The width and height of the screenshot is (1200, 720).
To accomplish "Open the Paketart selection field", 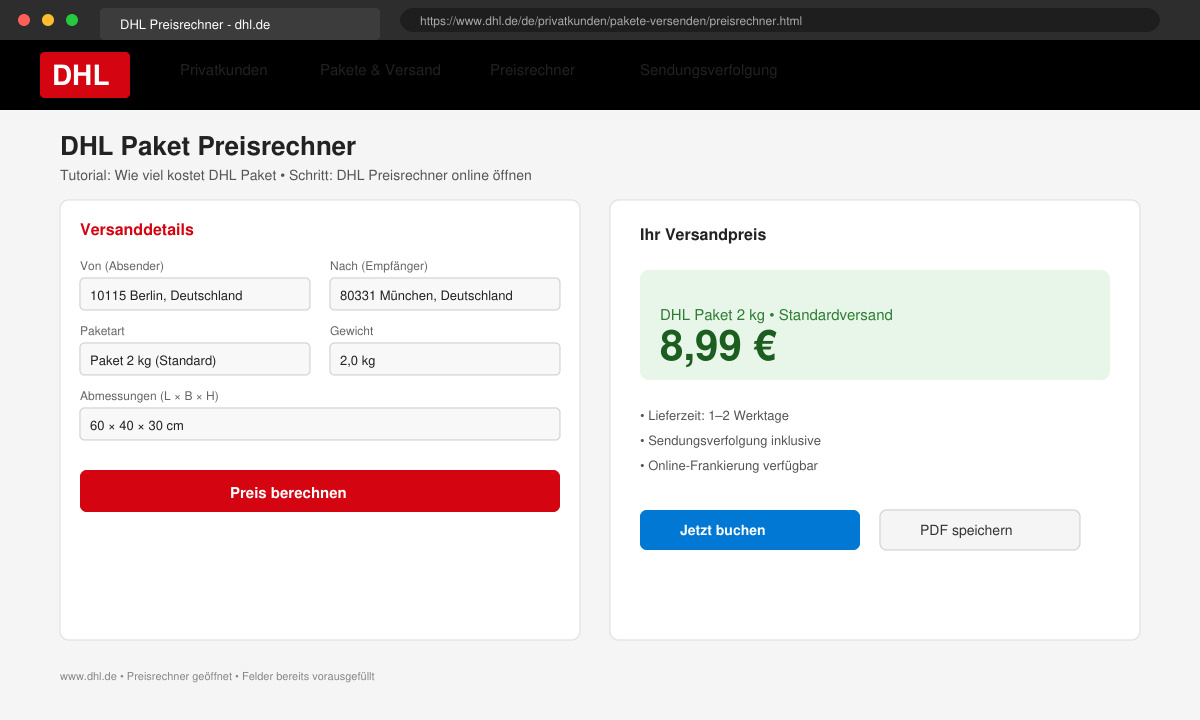I will click(195, 359).
